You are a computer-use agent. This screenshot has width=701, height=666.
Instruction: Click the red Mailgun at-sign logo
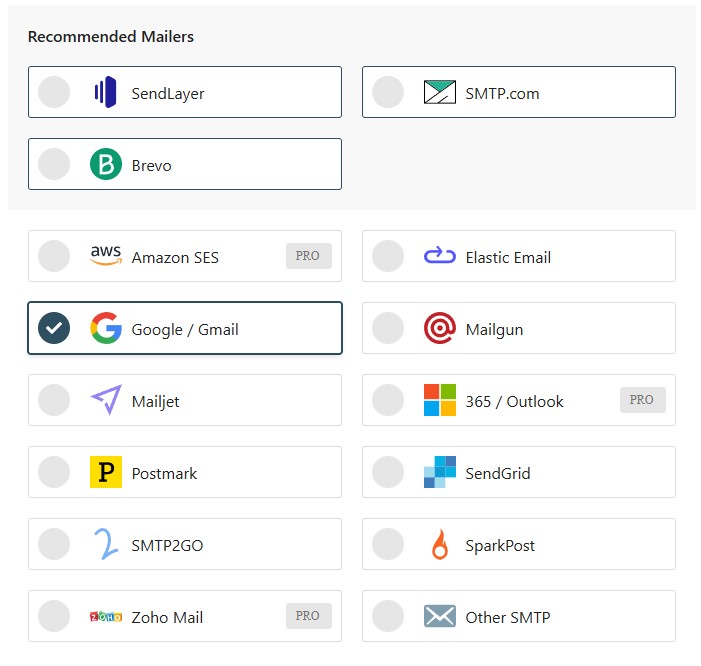tap(440, 328)
